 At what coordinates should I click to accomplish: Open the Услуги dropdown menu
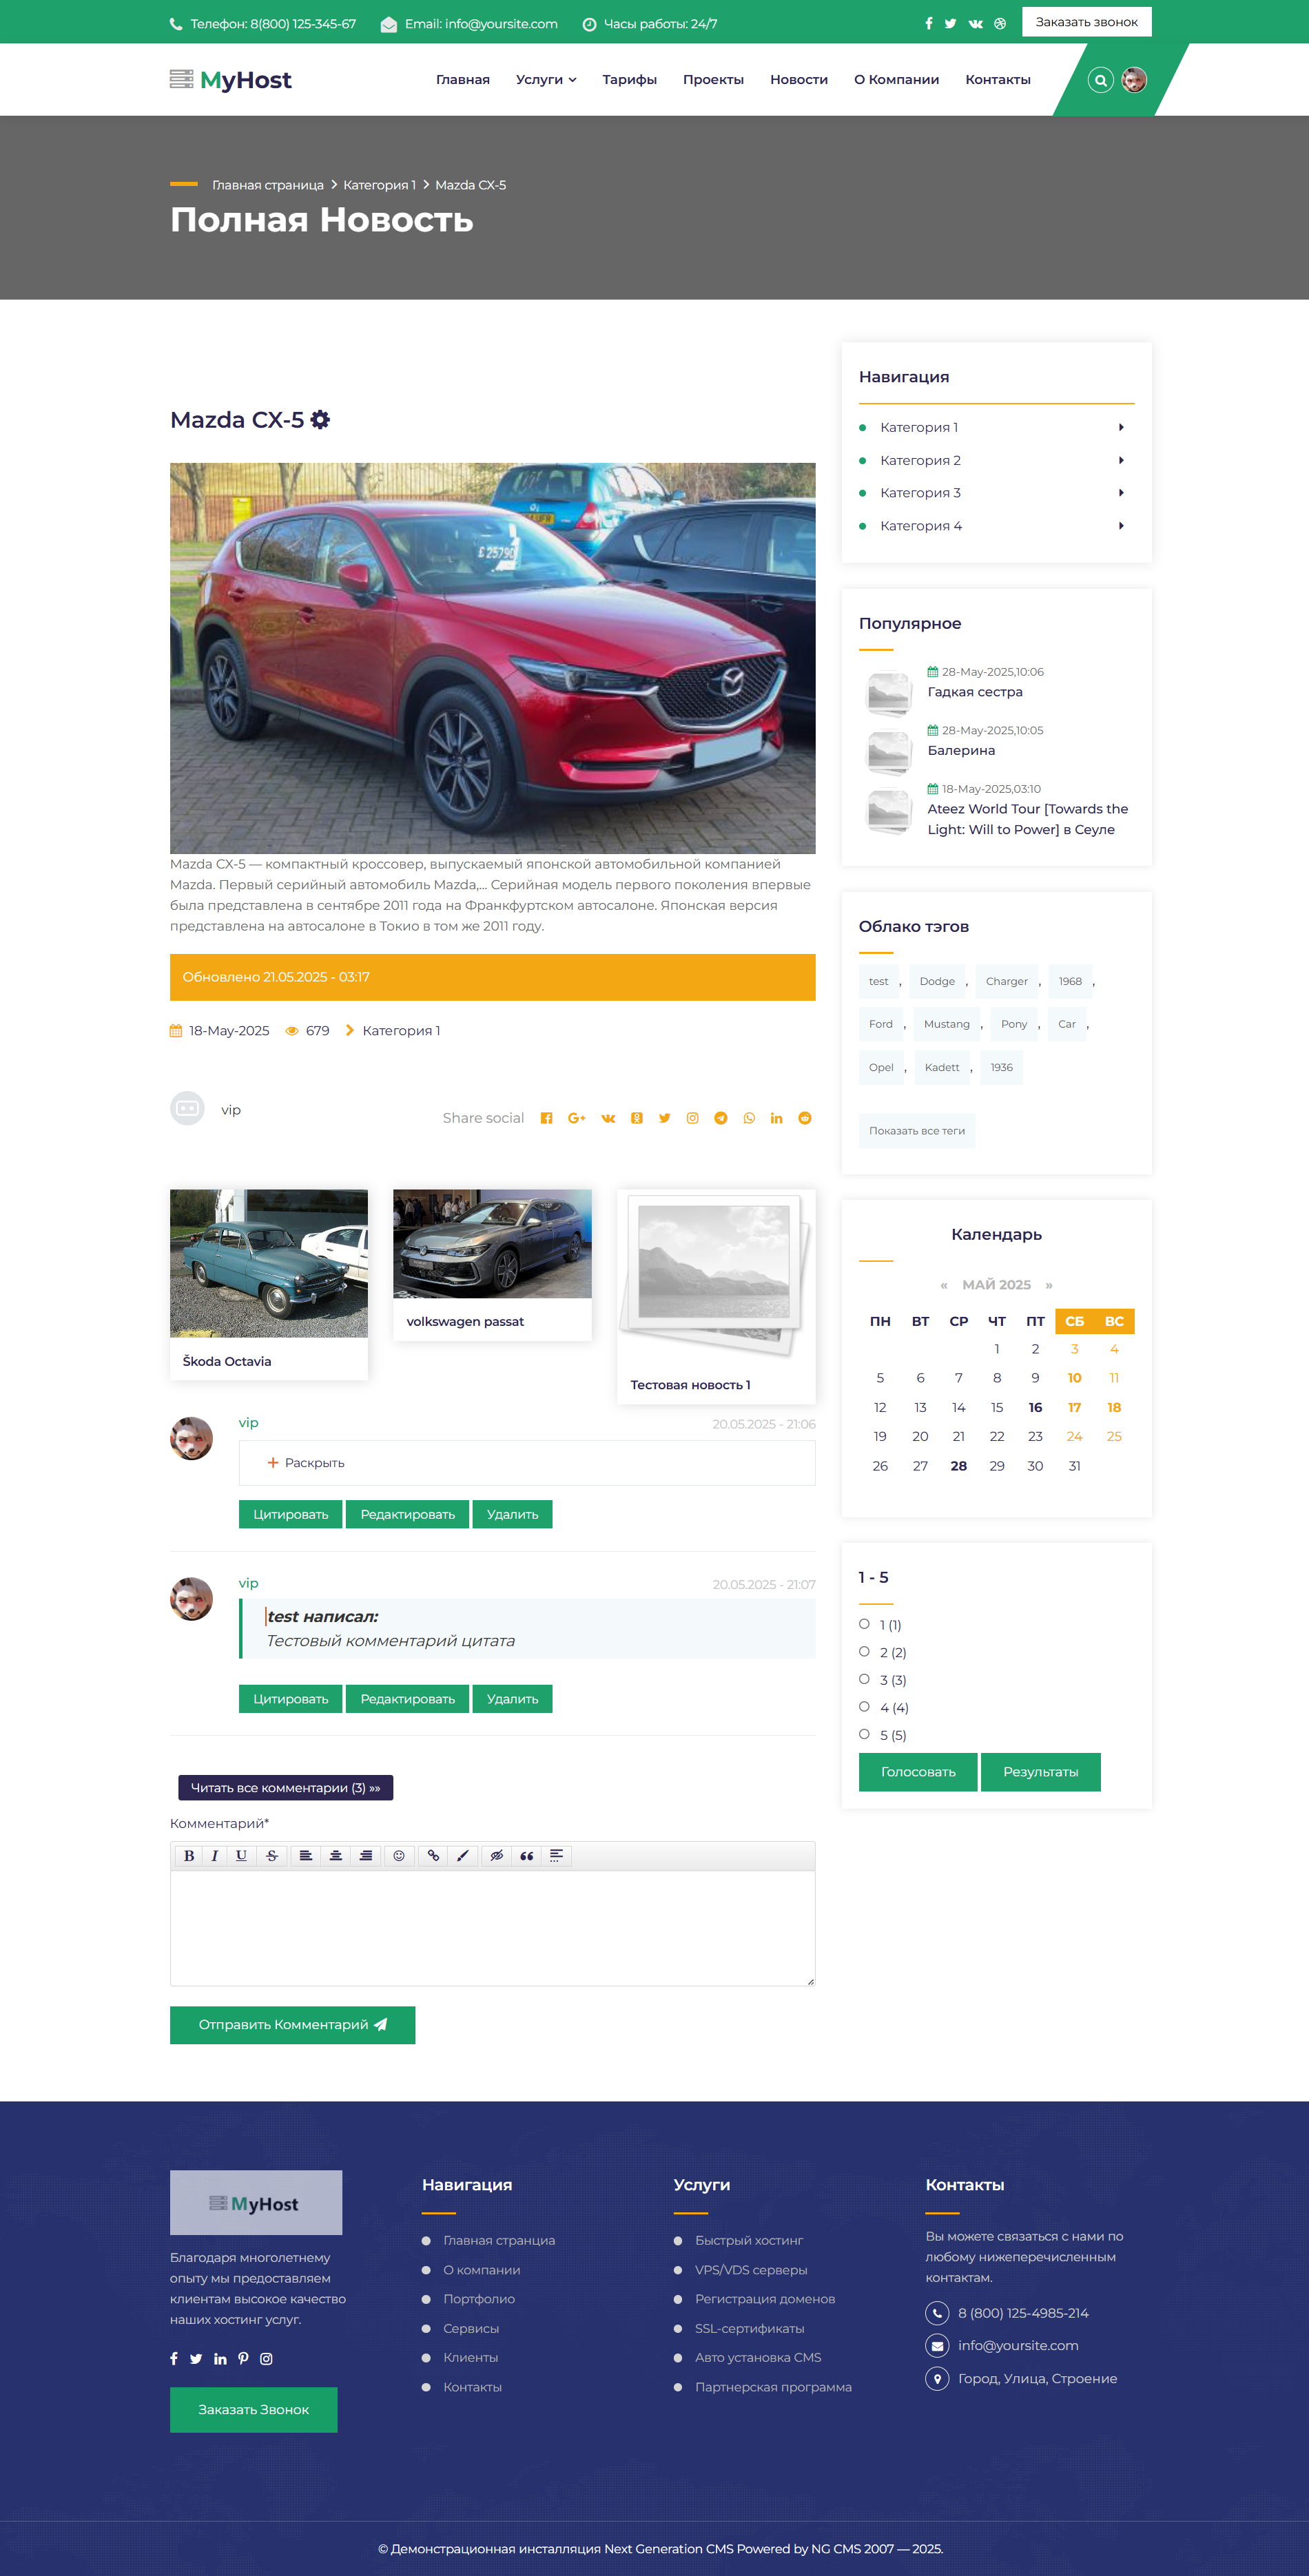[546, 80]
